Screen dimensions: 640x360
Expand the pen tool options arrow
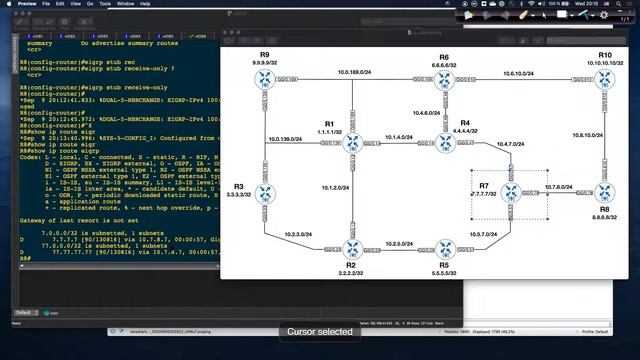click(533, 16)
